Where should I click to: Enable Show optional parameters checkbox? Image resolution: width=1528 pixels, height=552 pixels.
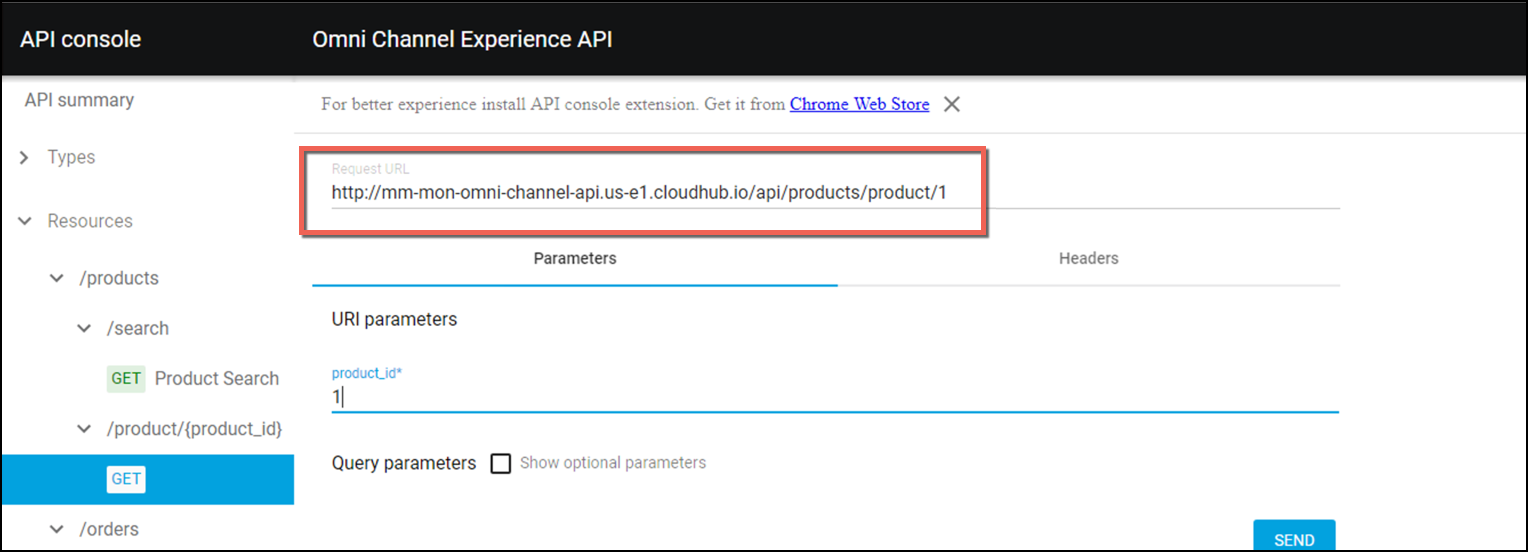coord(501,463)
